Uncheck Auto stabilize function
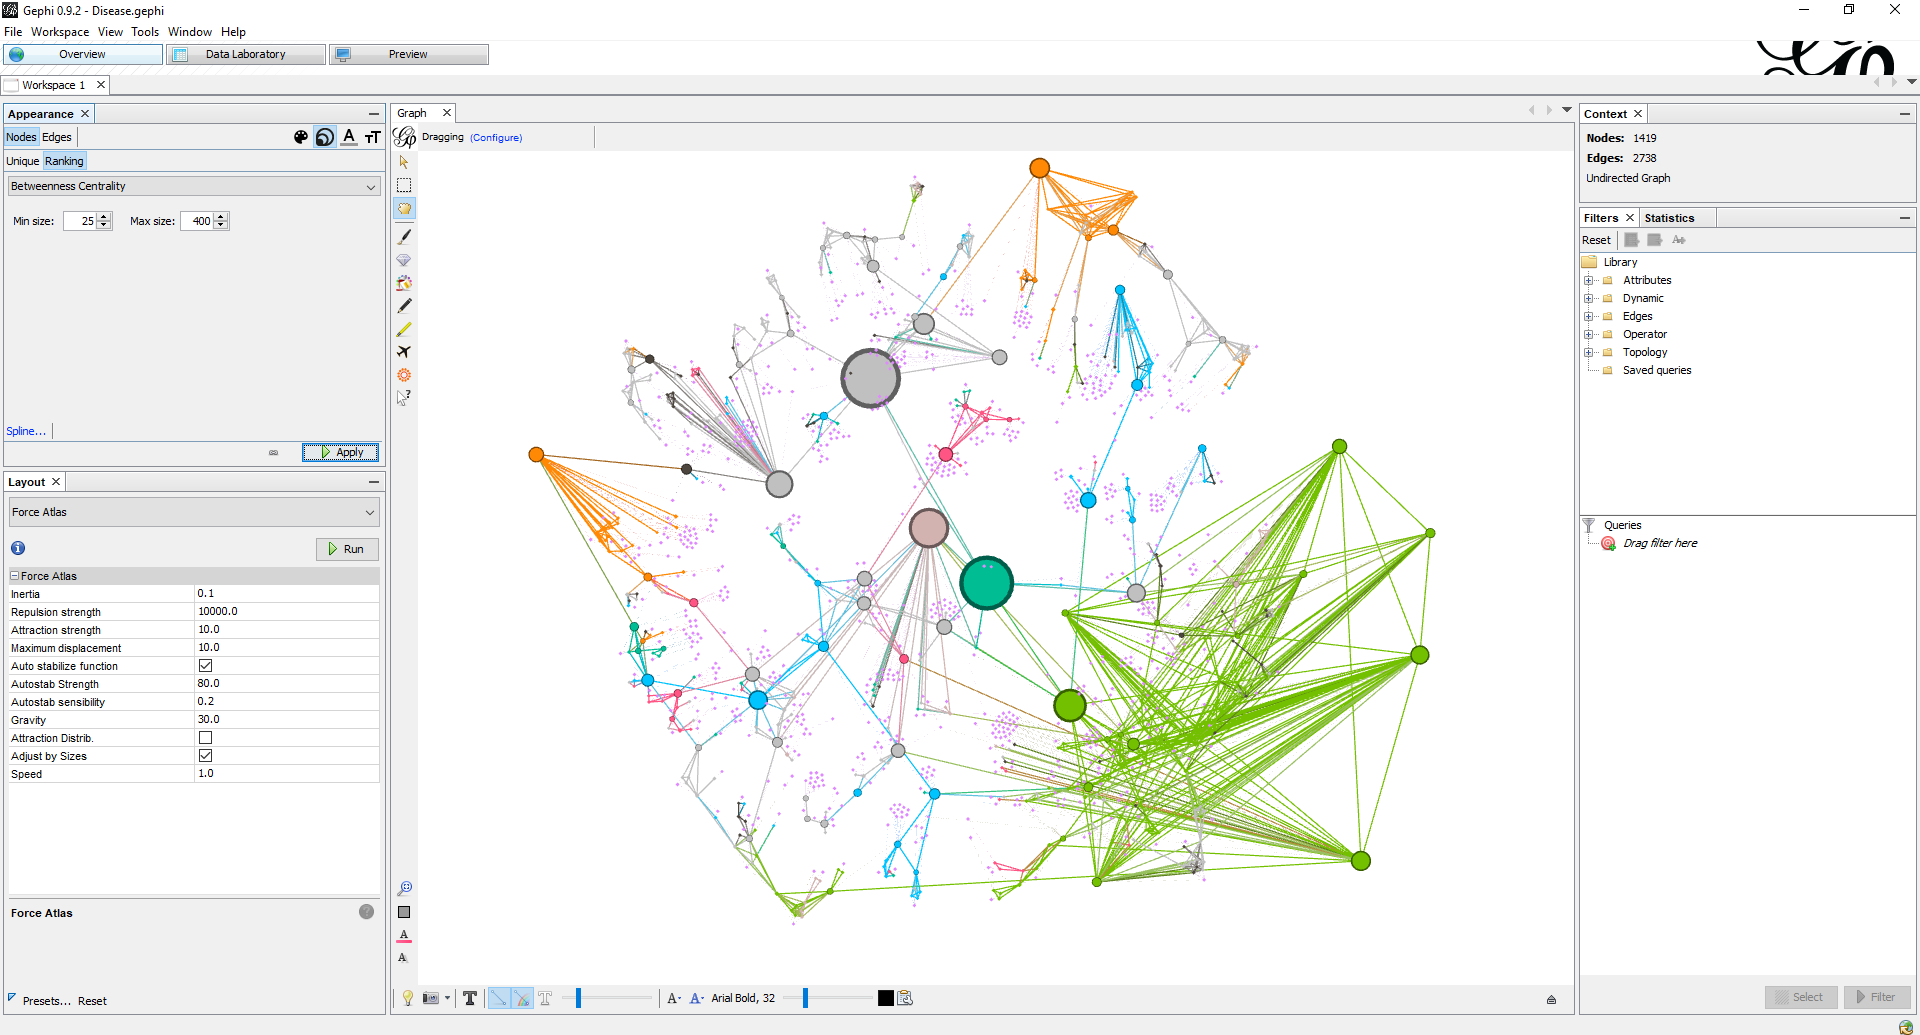Screen dimensions: 1920x1035 click(205, 664)
